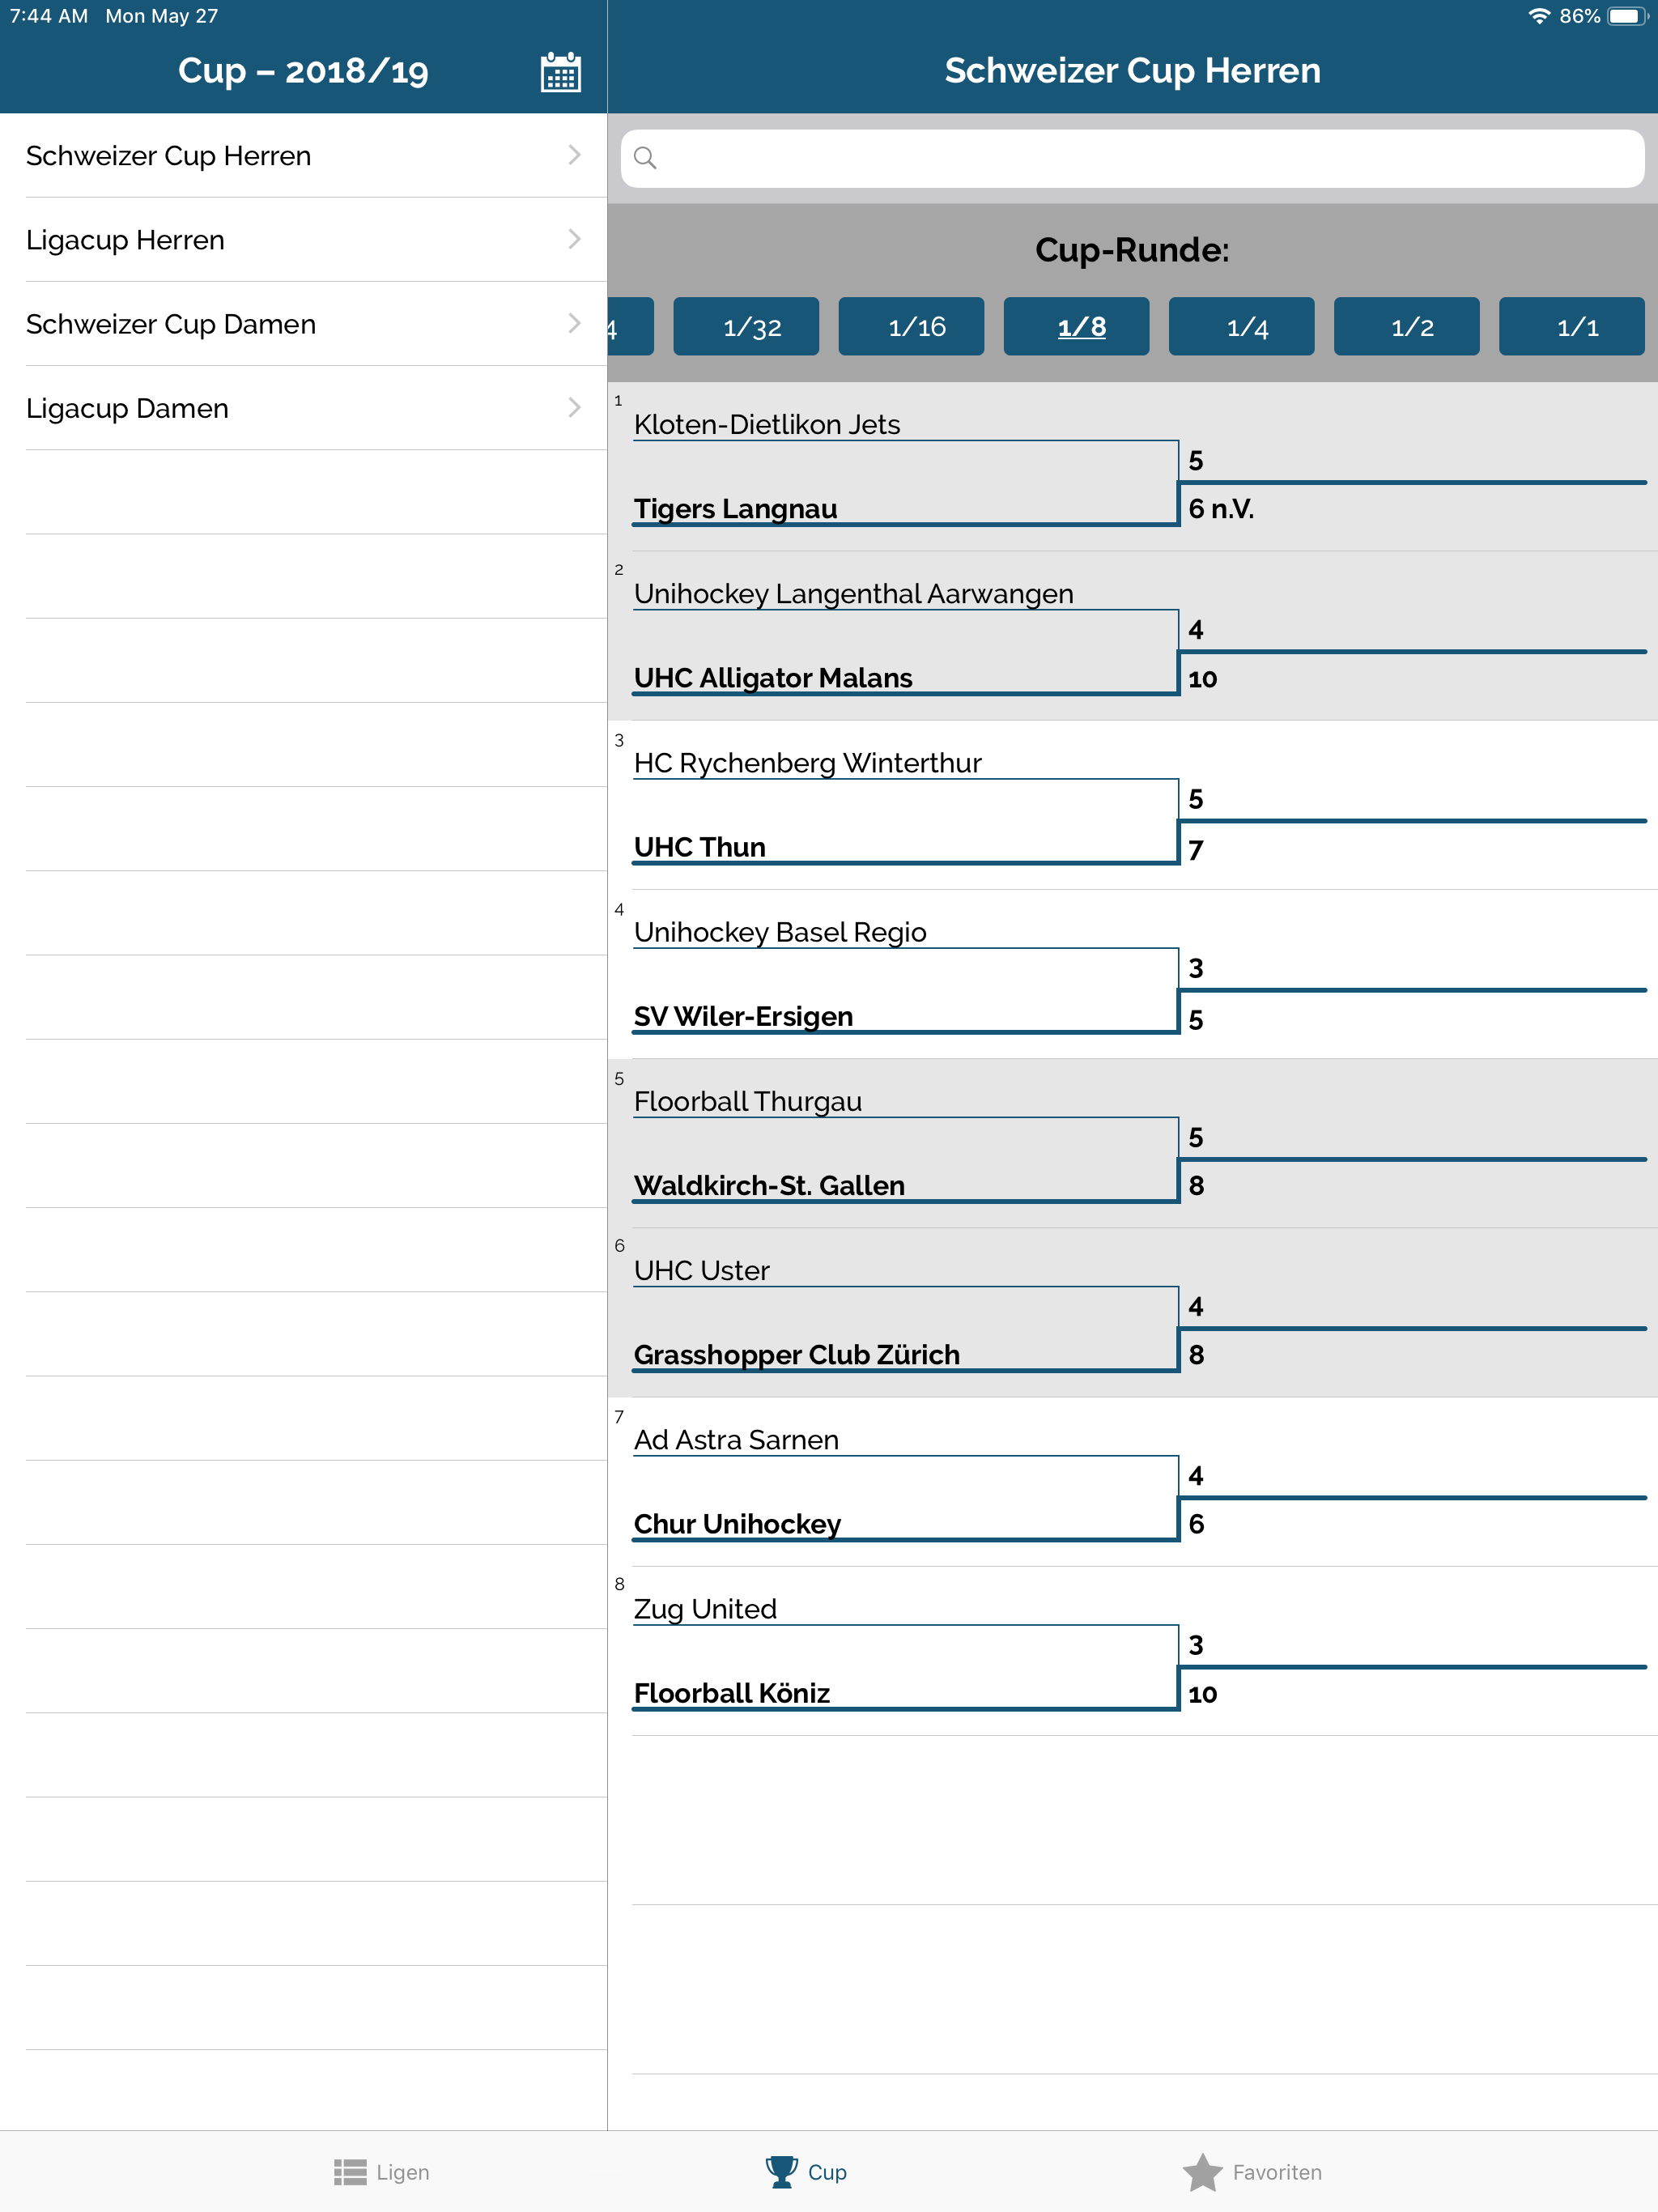Tap the Cup – 2018/19 title
The width and height of the screenshot is (1658, 2212).
(x=303, y=71)
